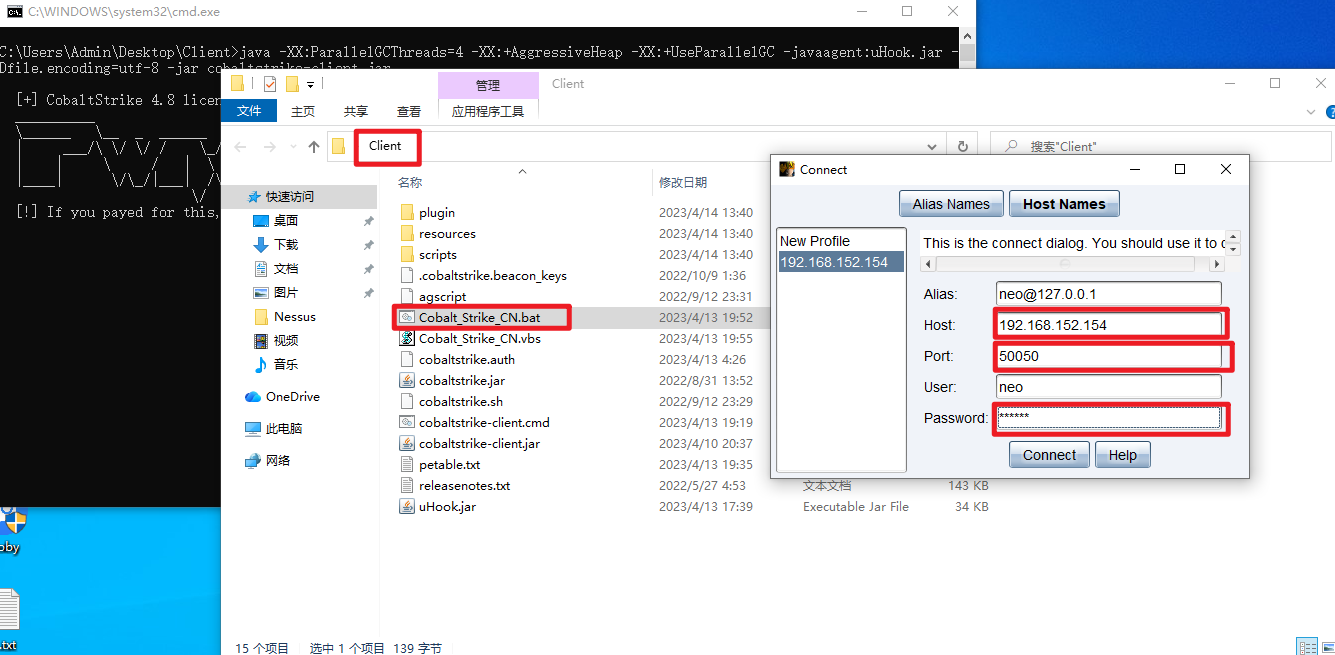
Task: Click Alias Names button
Action: coord(951,204)
